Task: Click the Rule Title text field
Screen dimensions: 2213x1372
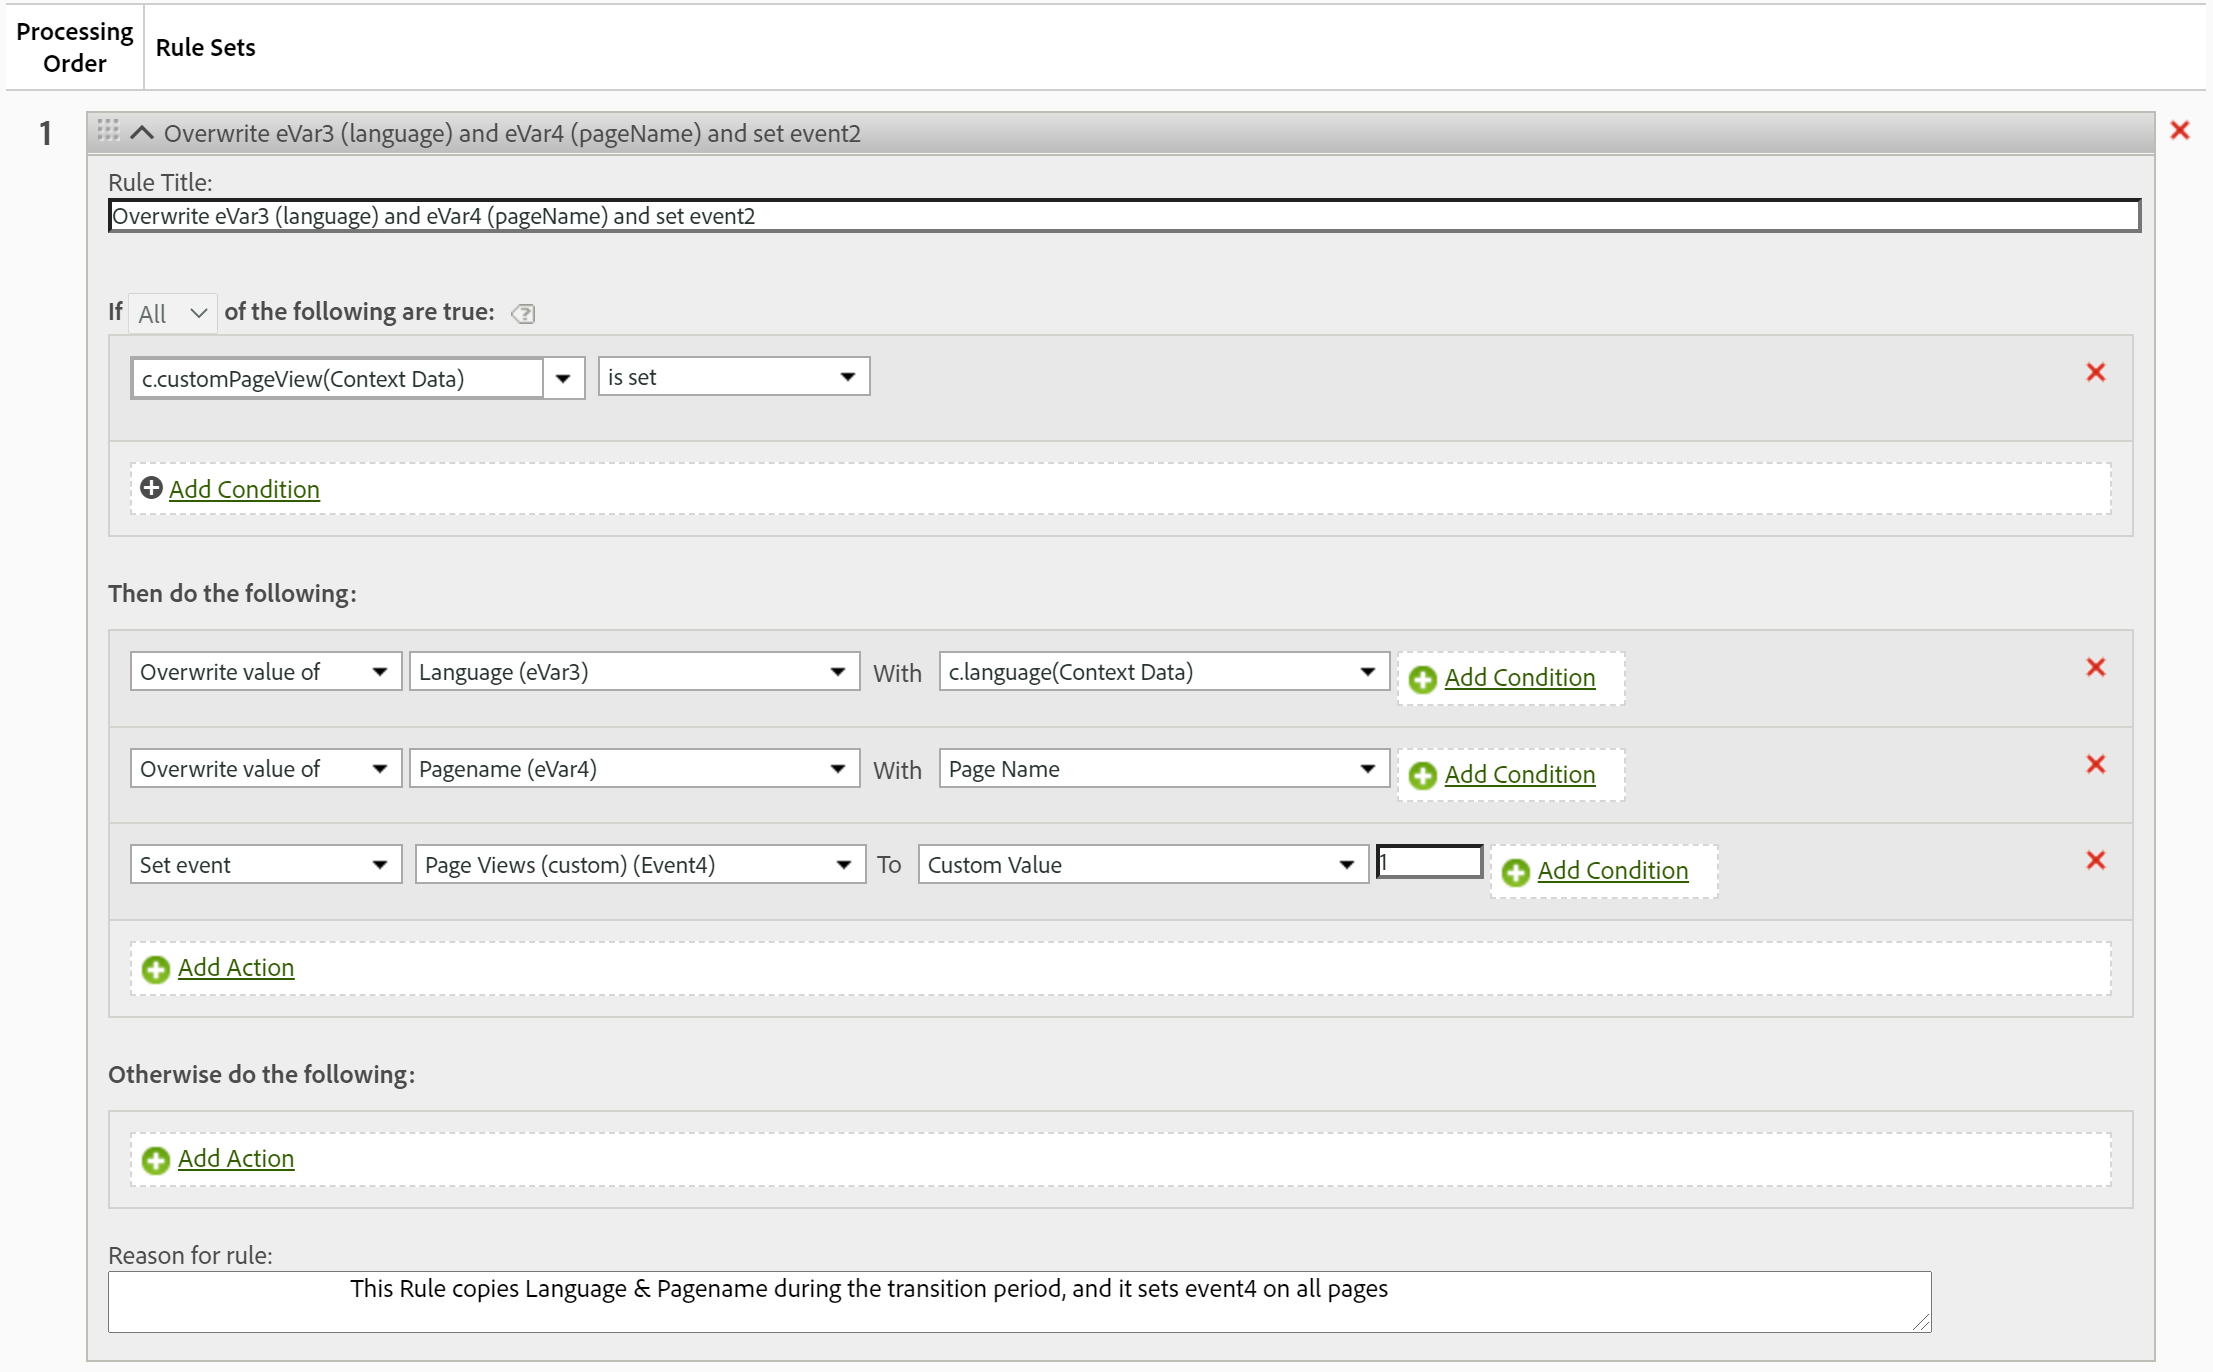Action: (1123, 216)
